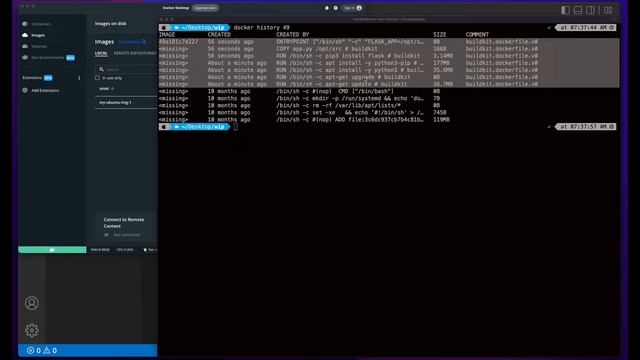Open Docker Desktop settings gear in header
The height and width of the screenshot is (360, 640).
pyautogui.click(x=336, y=8)
